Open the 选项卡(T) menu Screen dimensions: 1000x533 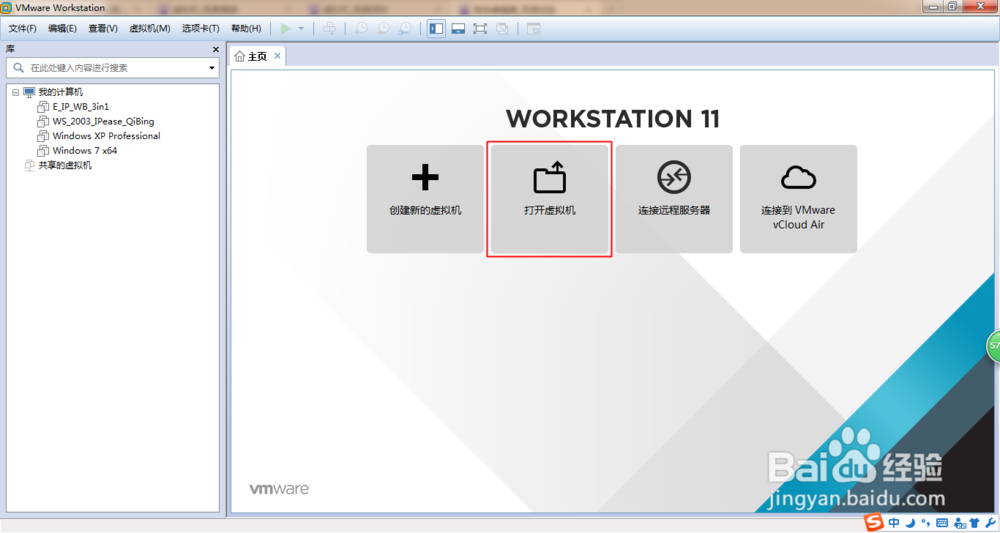pos(200,29)
